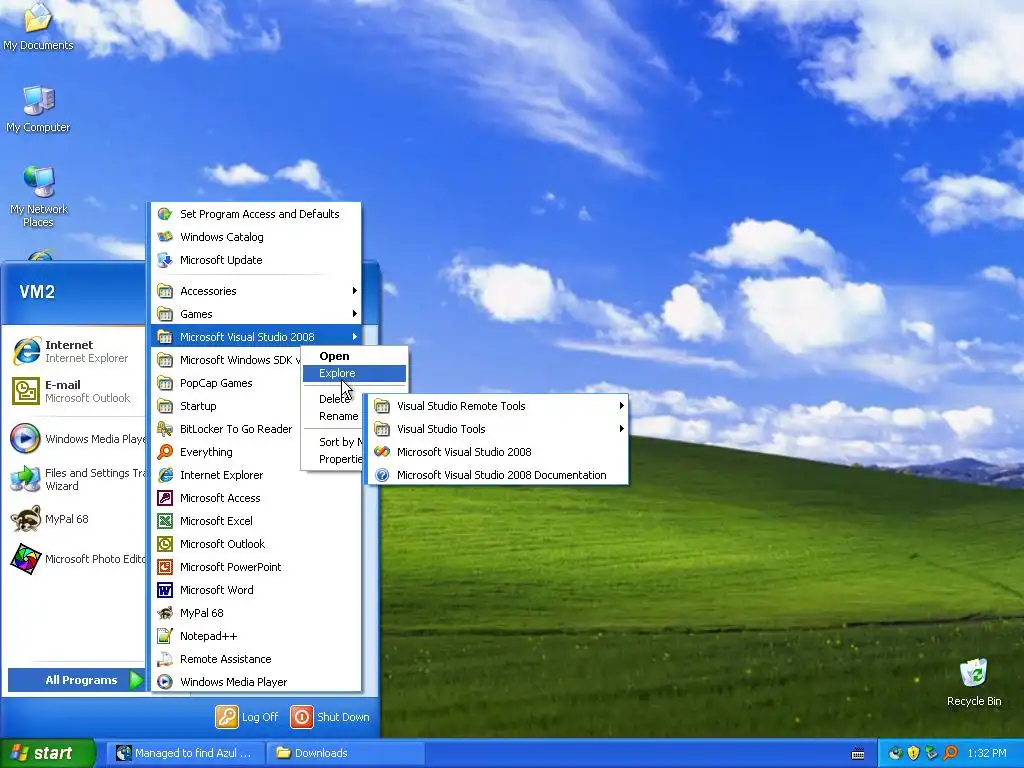The height and width of the screenshot is (768, 1024).
Task: Click the Everything search tray icon
Action: [x=950, y=753]
